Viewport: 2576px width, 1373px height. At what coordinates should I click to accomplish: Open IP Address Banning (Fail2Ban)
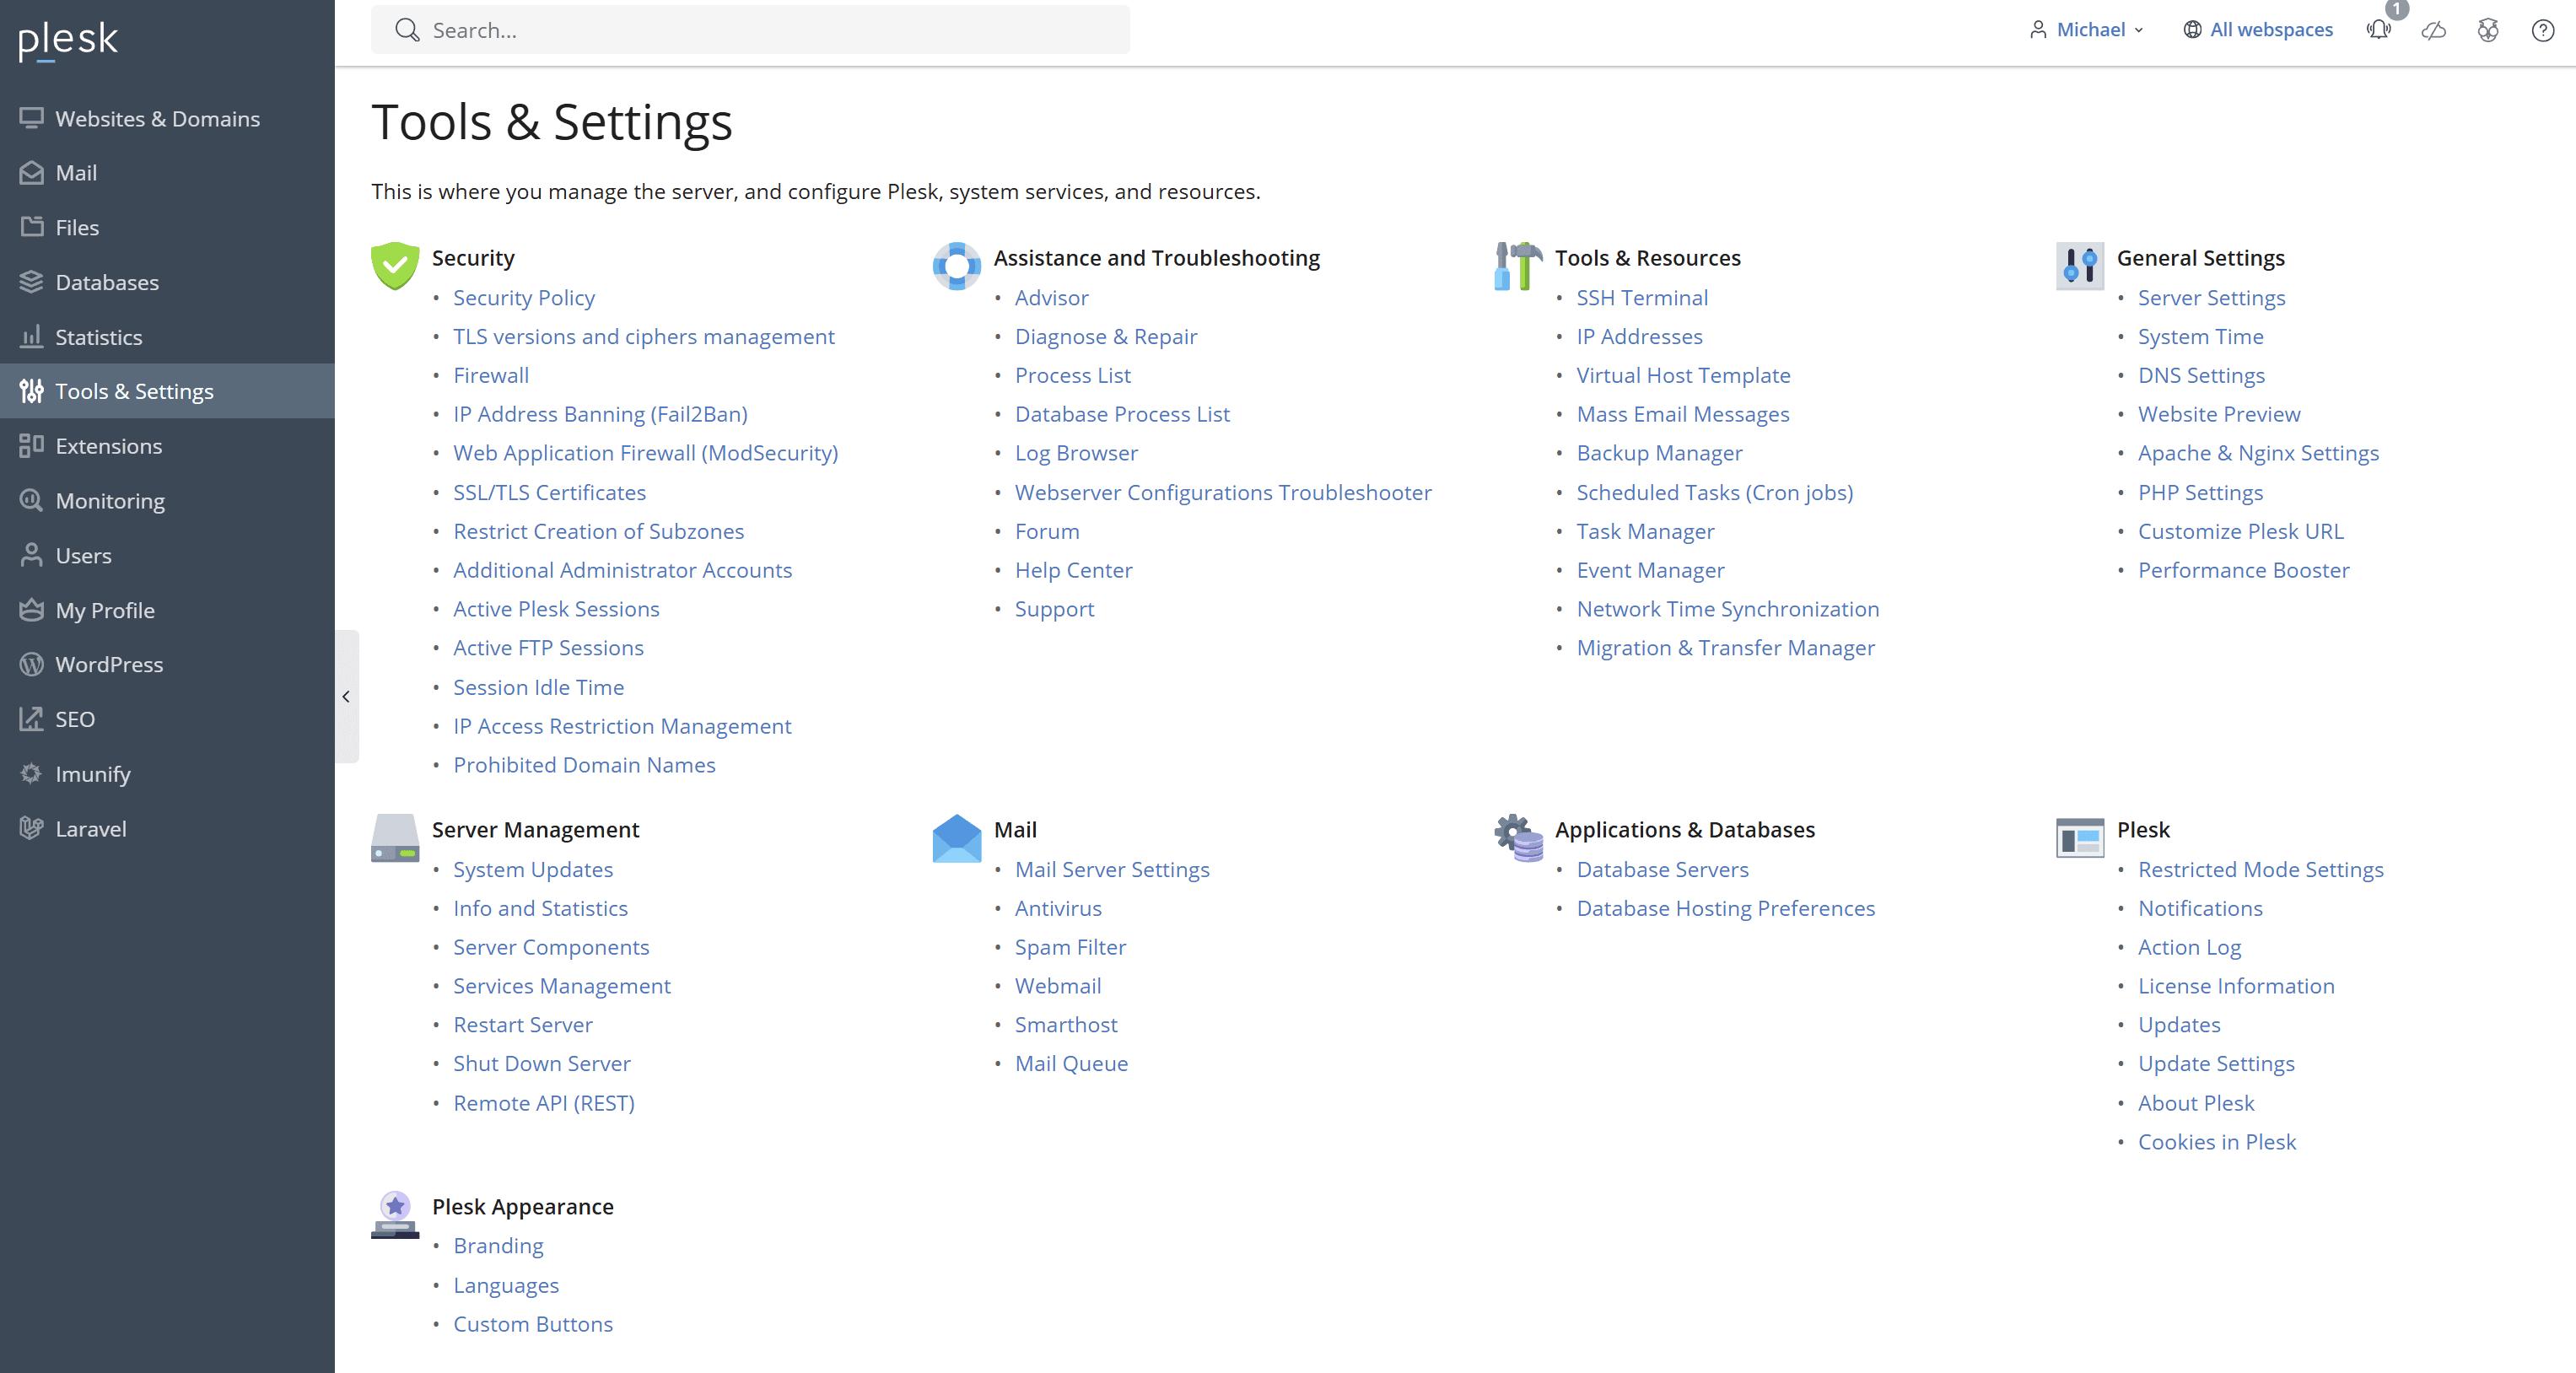[x=600, y=414]
